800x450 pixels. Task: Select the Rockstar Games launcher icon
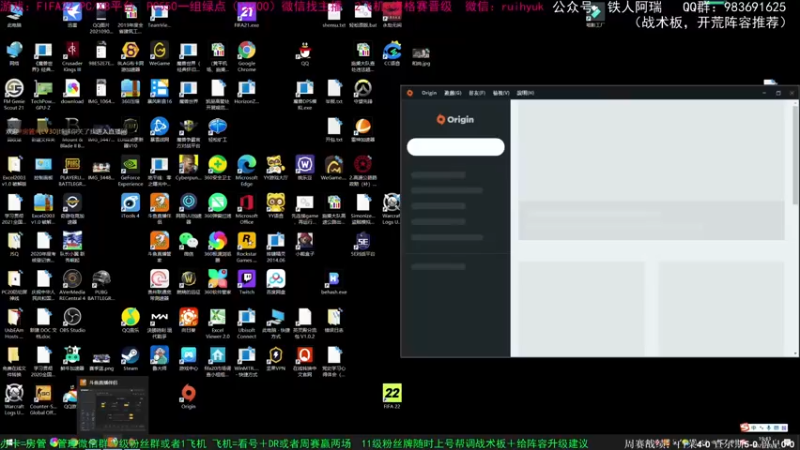click(246, 247)
